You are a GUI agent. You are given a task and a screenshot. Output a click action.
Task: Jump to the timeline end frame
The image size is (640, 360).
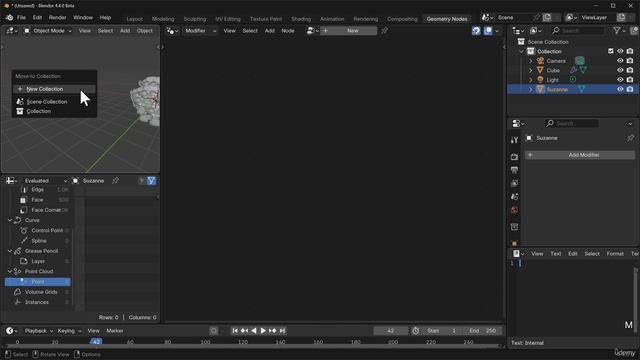coord(282,331)
